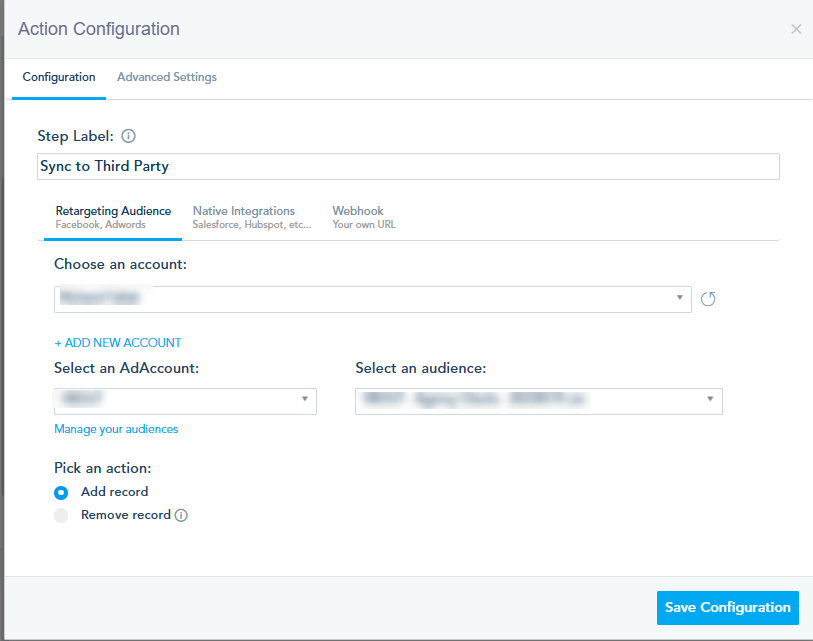The image size is (813, 641).
Task: Click the Step Label info icon
Action: [128, 136]
